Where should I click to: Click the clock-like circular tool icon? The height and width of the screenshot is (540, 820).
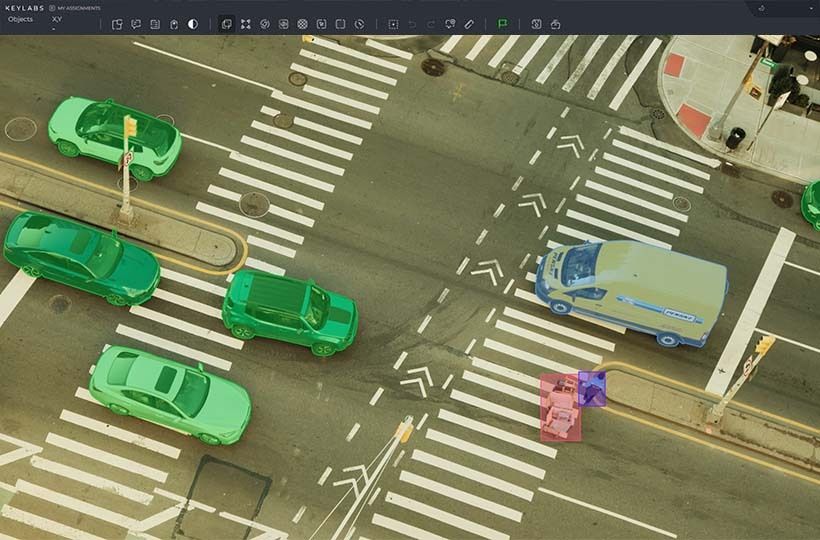tap(359, 24)
